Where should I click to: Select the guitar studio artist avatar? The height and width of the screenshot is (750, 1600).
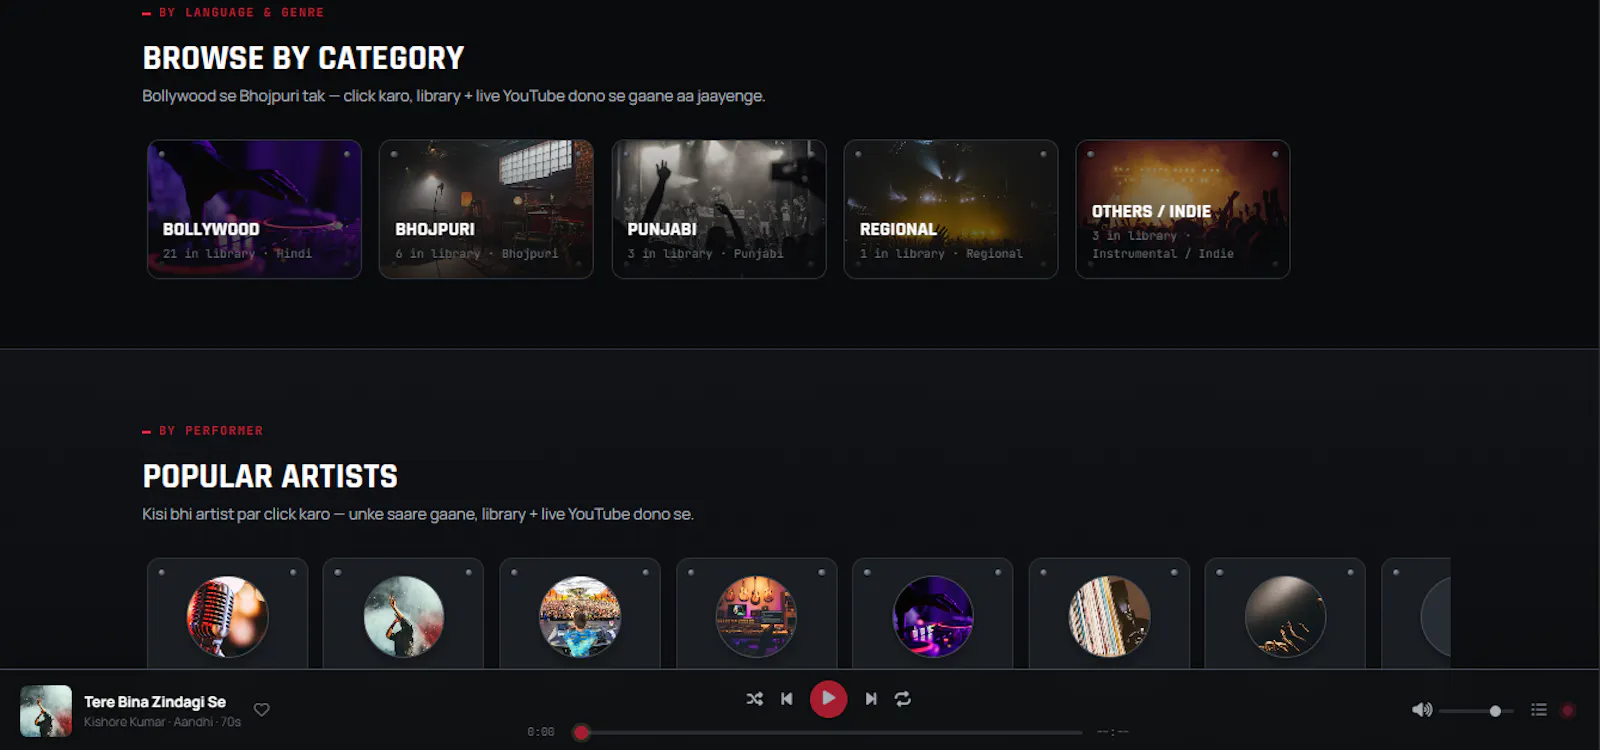pos(756,616)
